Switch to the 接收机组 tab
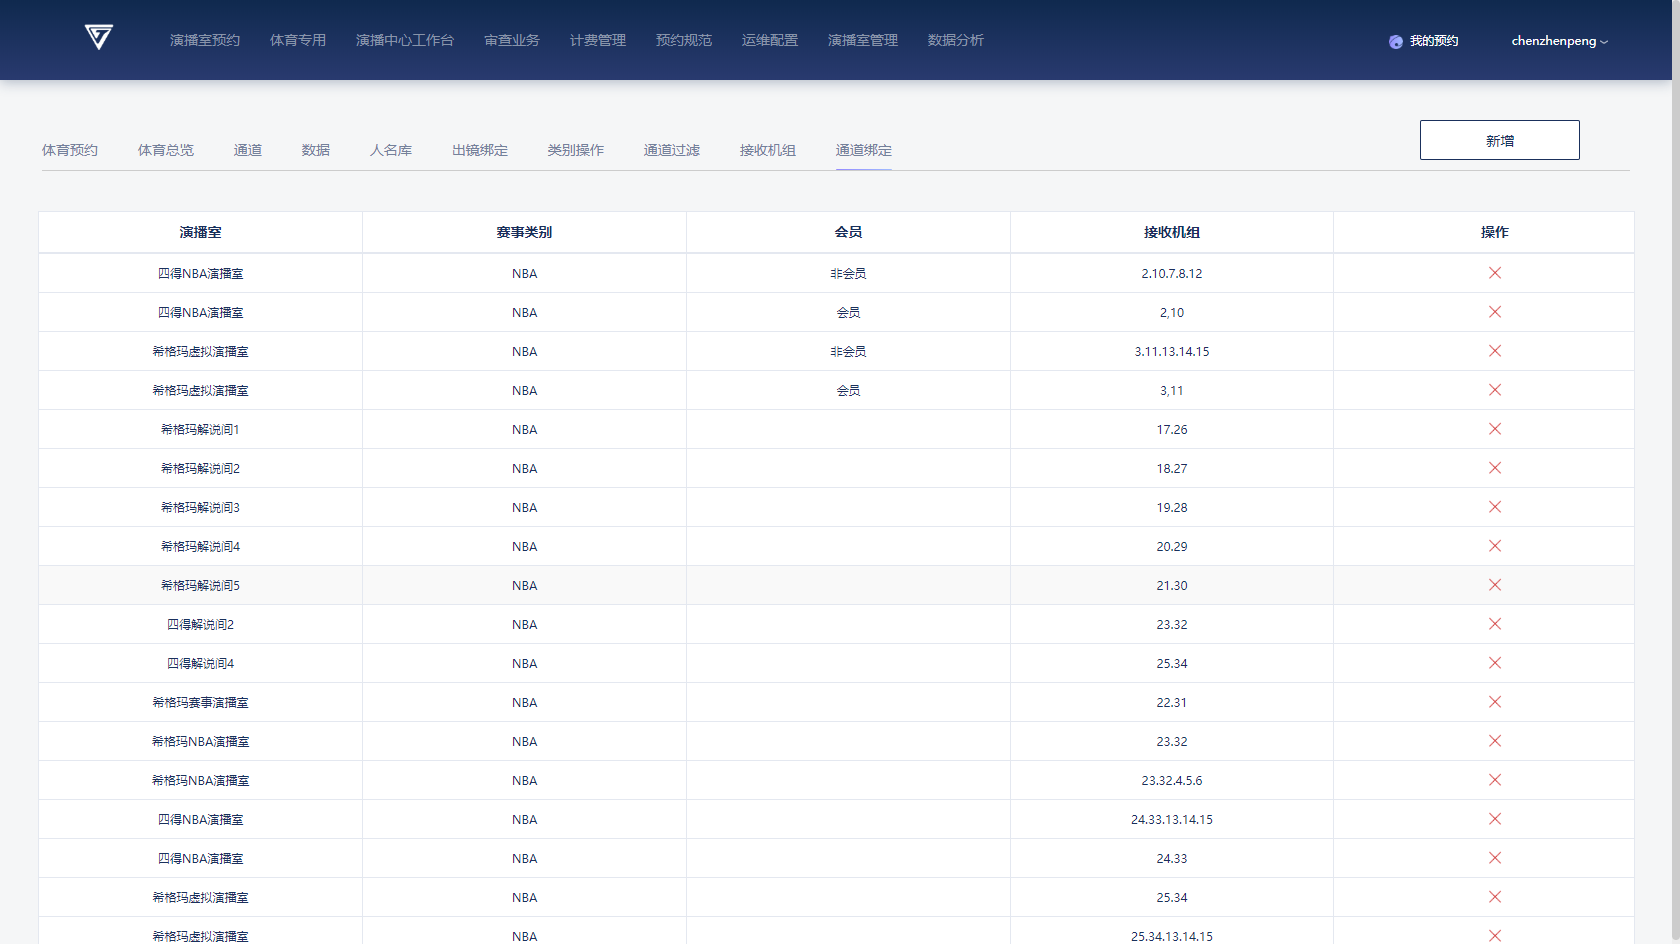Screen dimensions: 1680x944 click(x=767, y=150)
